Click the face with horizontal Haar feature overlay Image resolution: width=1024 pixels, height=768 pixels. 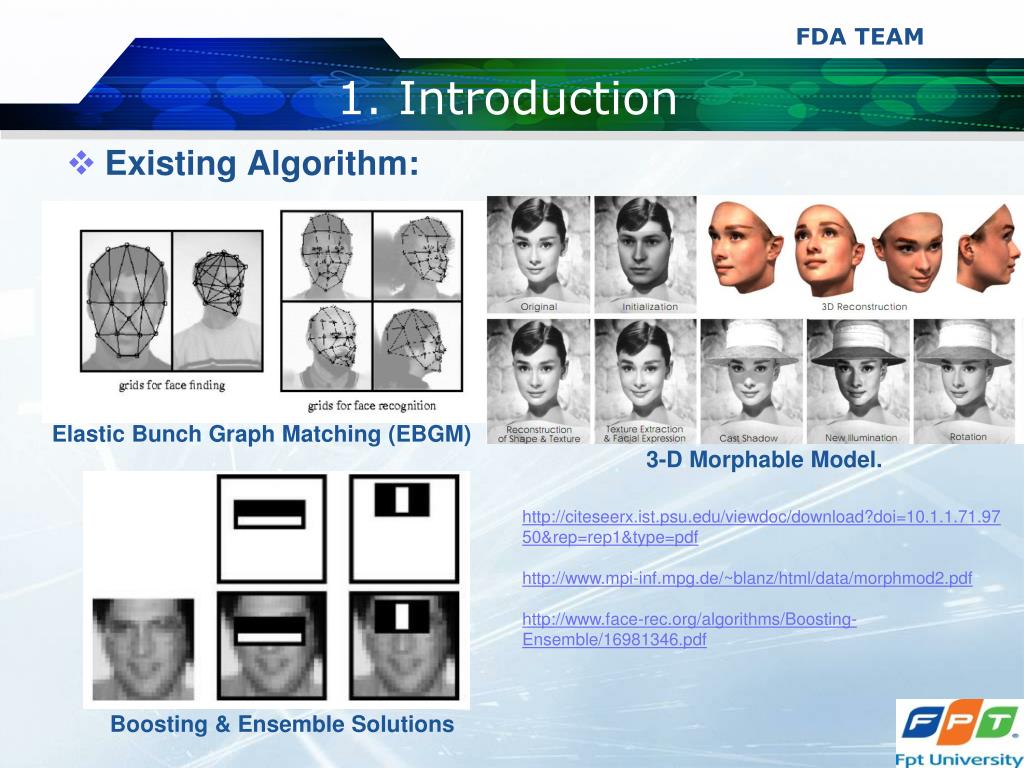(x=272, y=645)
